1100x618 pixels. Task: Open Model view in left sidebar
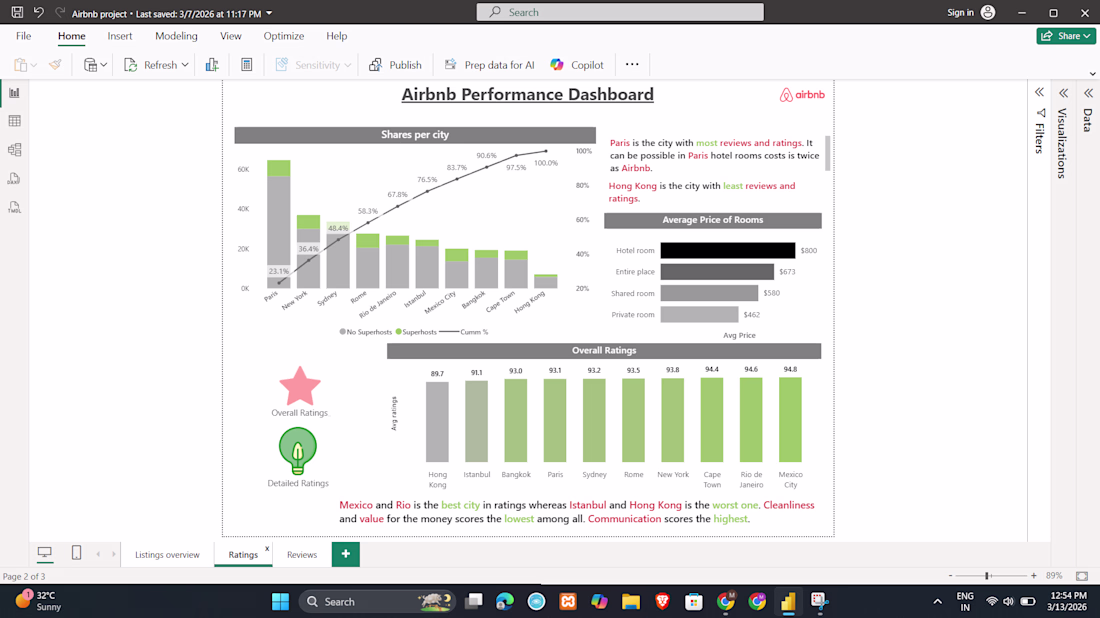(x=14, y=150)
